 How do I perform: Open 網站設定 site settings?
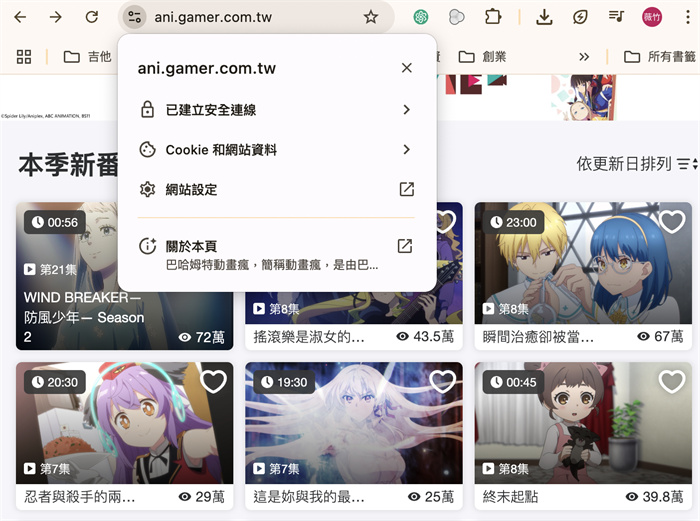click(276, 190)
